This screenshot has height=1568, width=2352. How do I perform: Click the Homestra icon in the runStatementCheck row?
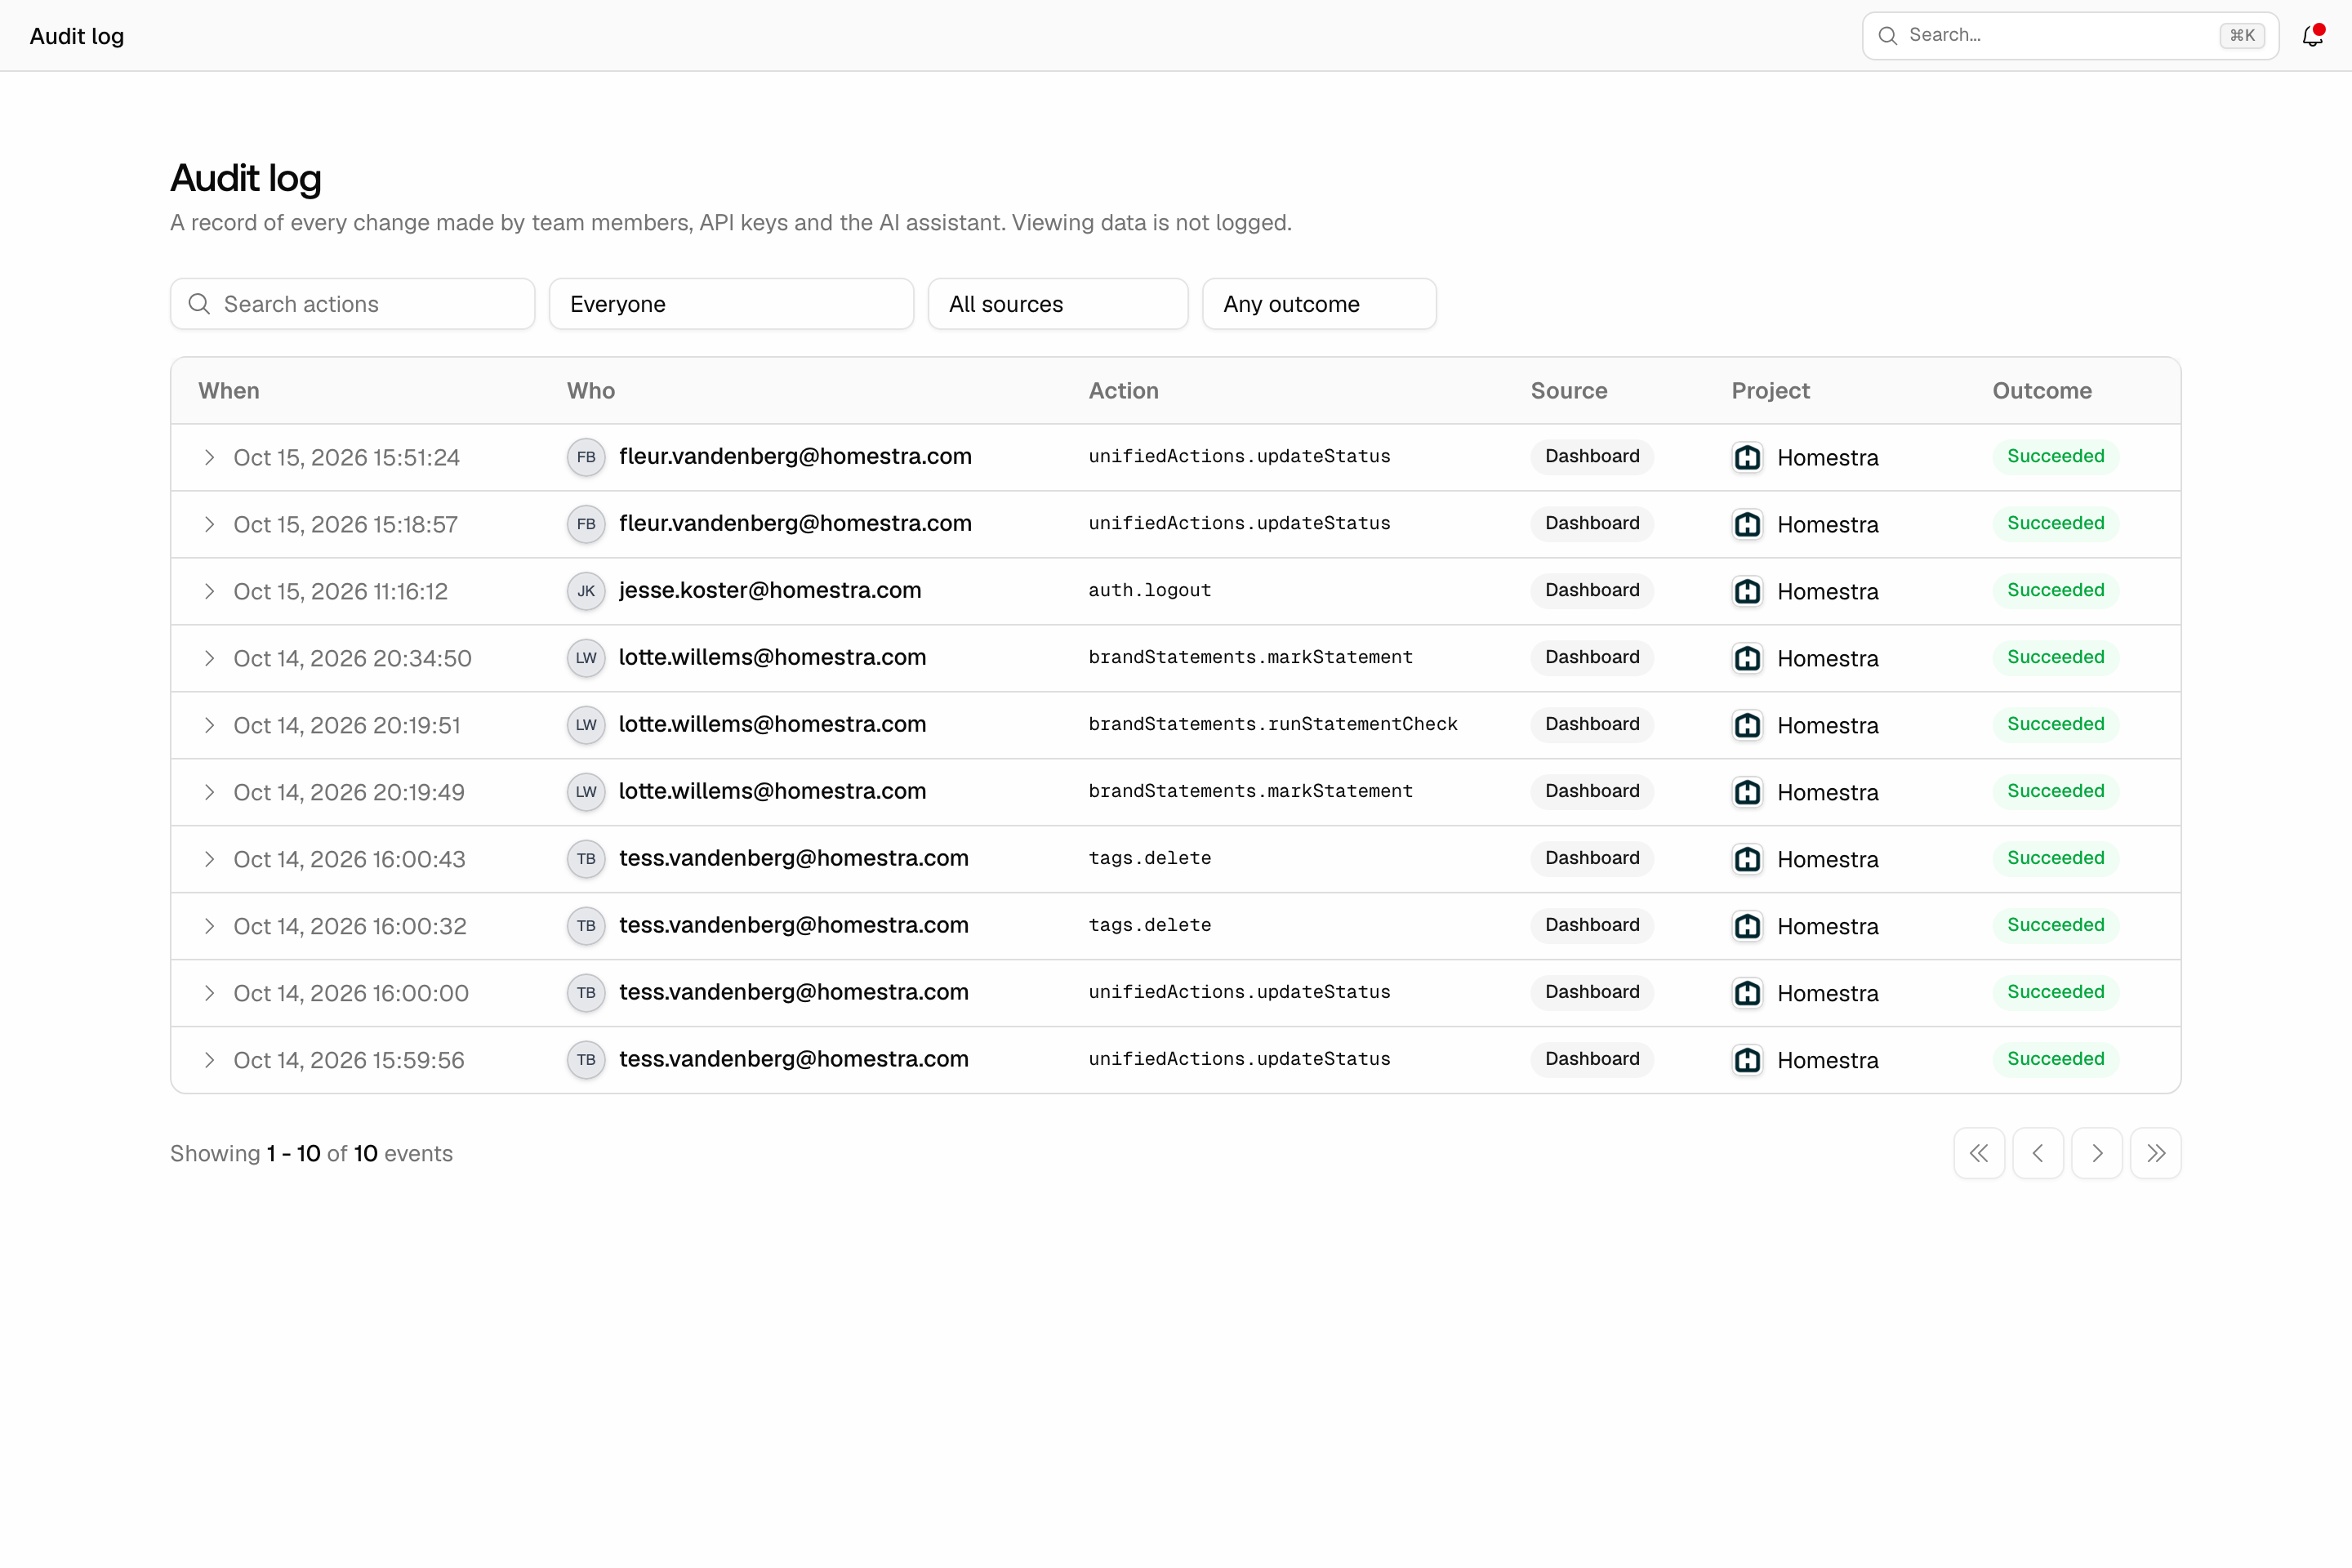[x=1747, y=725]
